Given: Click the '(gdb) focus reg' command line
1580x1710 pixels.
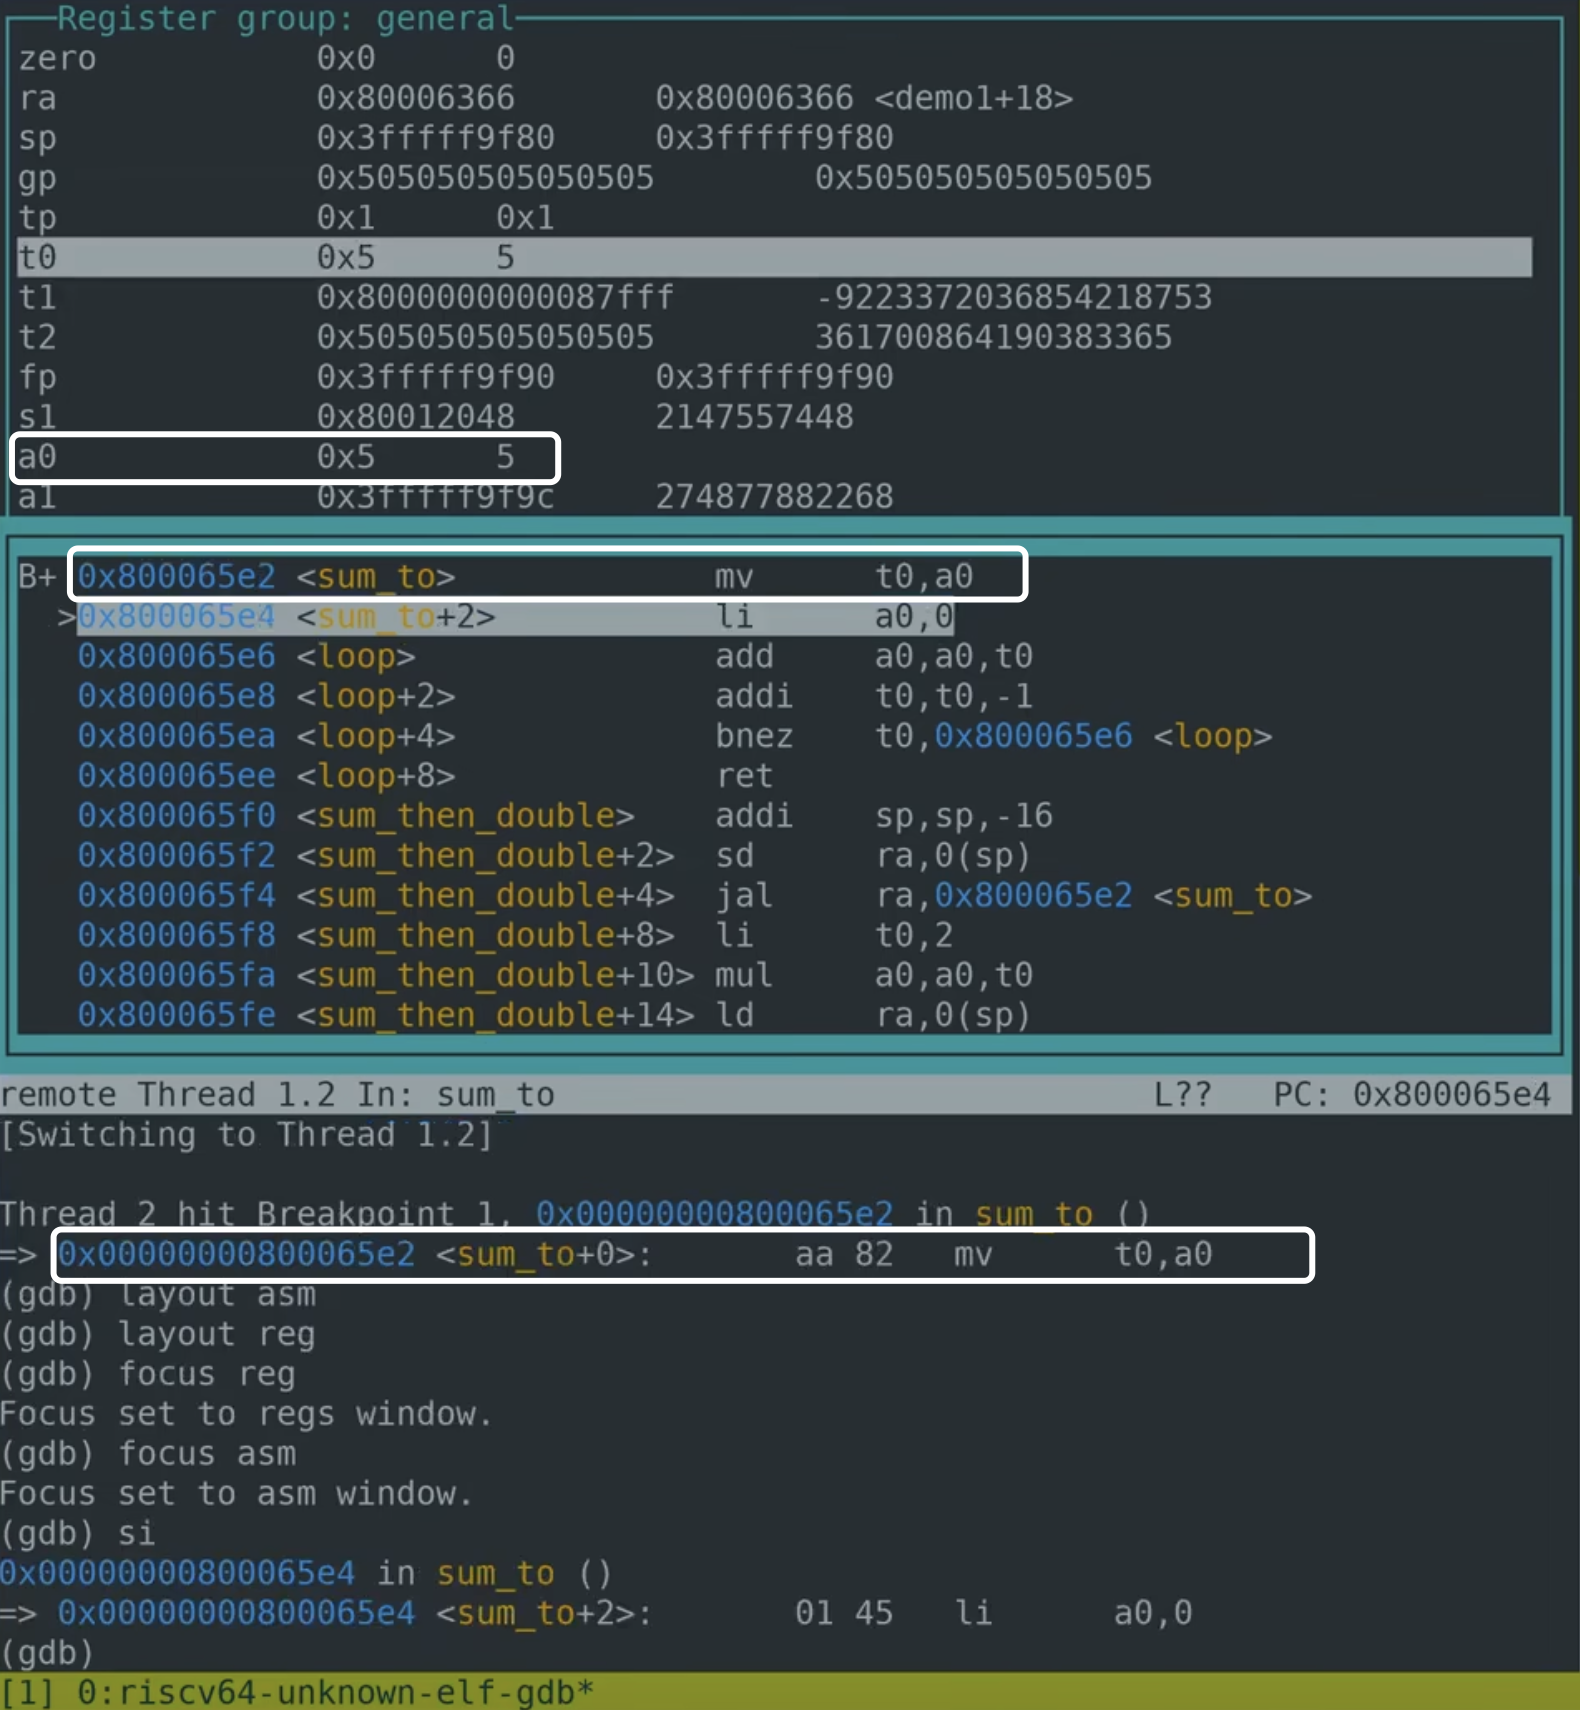Looking at the screenshot, I should 148,1374.
